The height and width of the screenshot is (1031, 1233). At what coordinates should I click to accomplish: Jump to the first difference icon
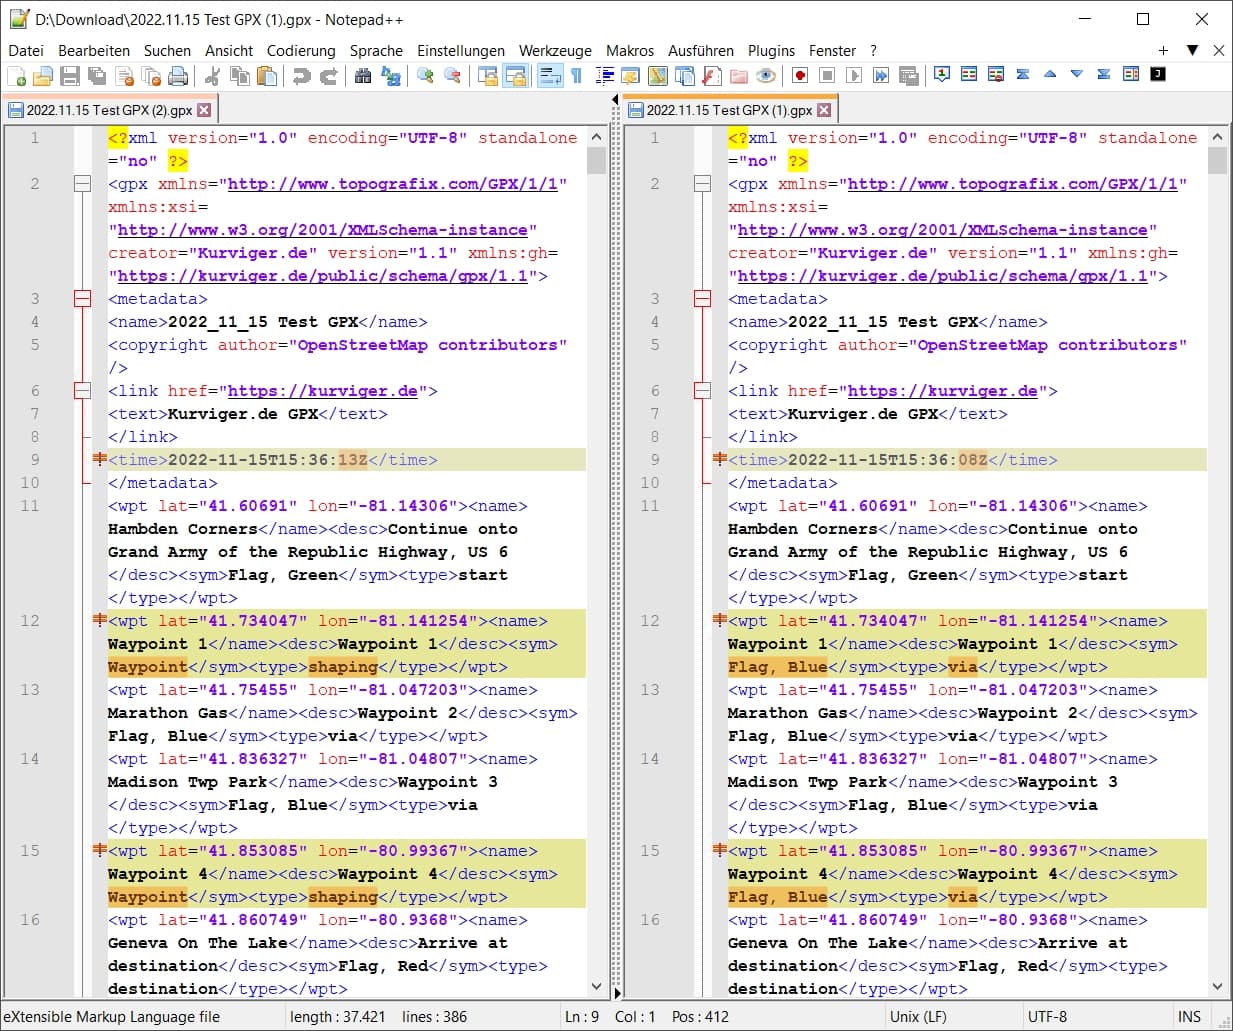1023,75
